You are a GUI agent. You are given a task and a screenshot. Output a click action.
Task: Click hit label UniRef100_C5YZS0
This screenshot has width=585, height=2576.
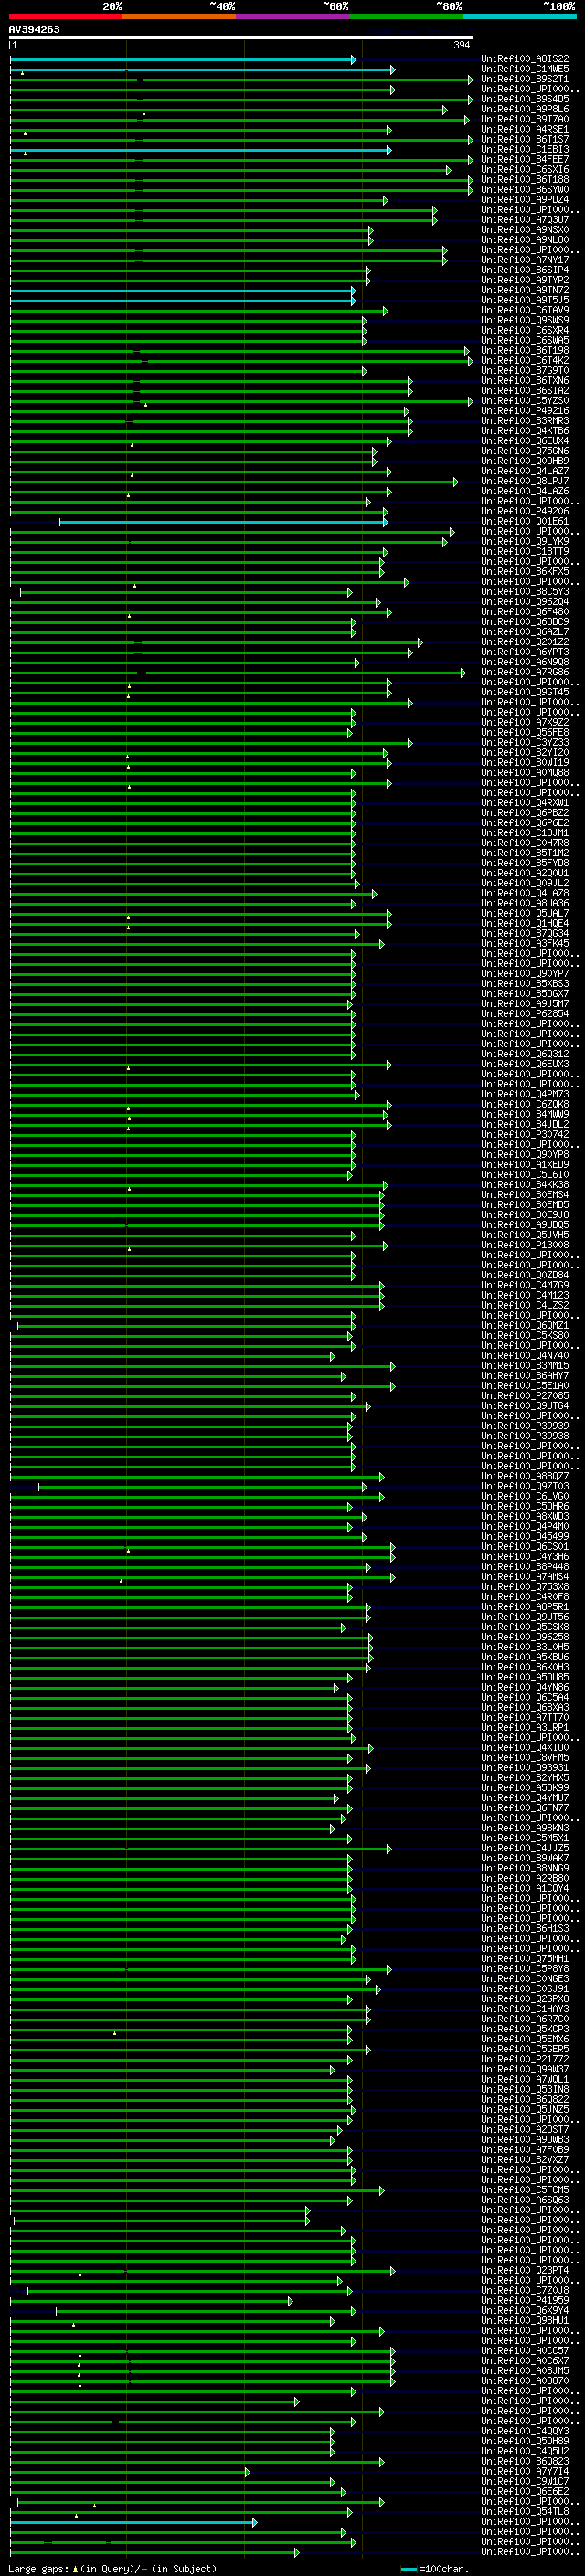tap(525, 401)
